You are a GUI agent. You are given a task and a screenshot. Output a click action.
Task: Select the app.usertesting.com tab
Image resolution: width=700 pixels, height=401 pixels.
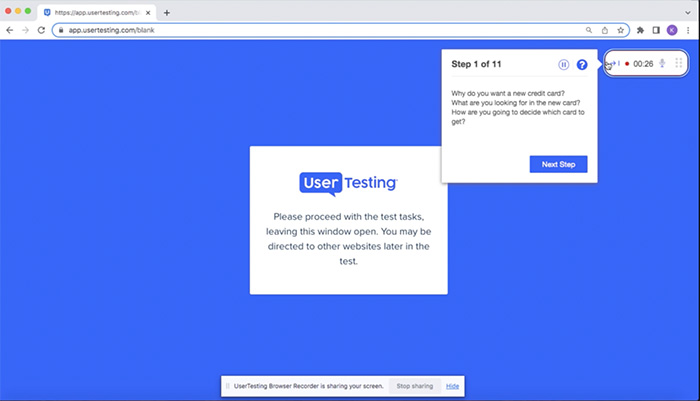97,13
